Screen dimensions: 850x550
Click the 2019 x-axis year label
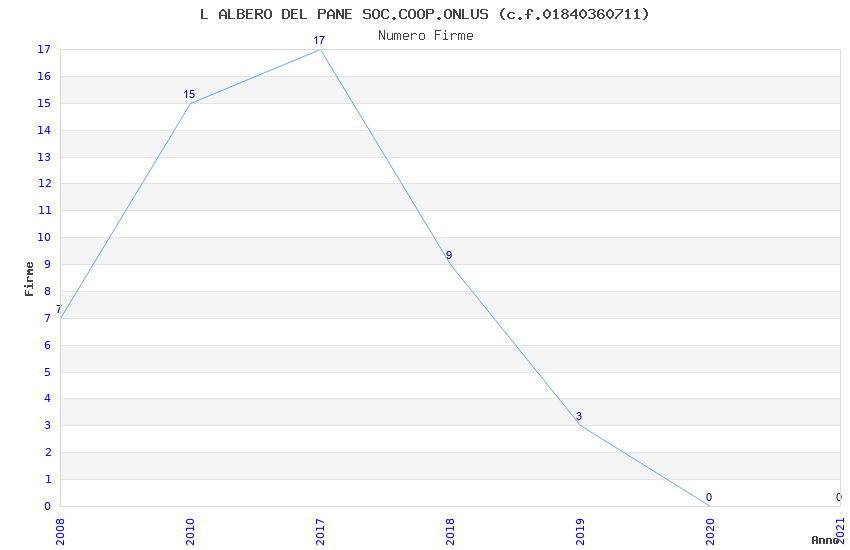click(x=580, y=532)
